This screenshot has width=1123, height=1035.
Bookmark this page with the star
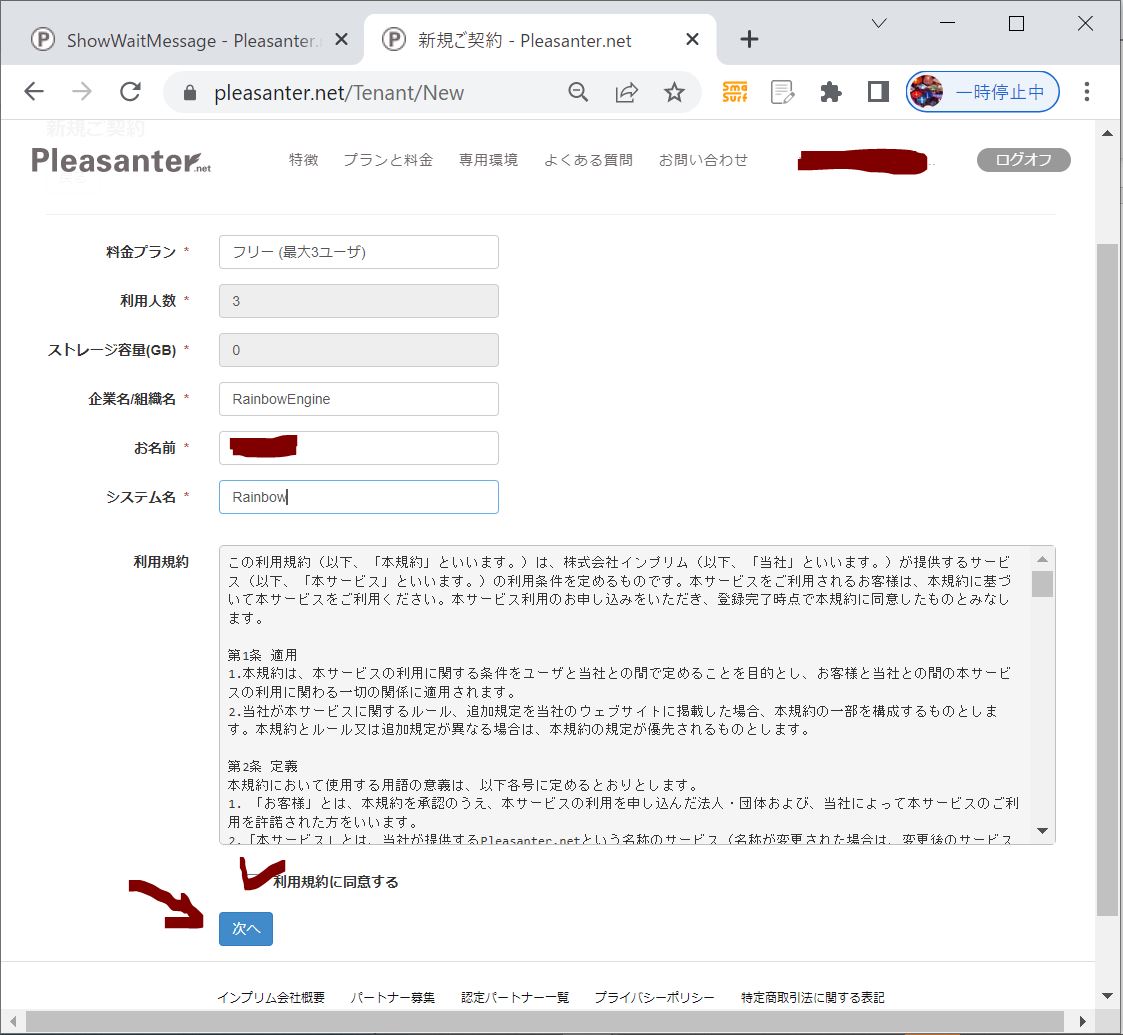[x=674, y=92]
